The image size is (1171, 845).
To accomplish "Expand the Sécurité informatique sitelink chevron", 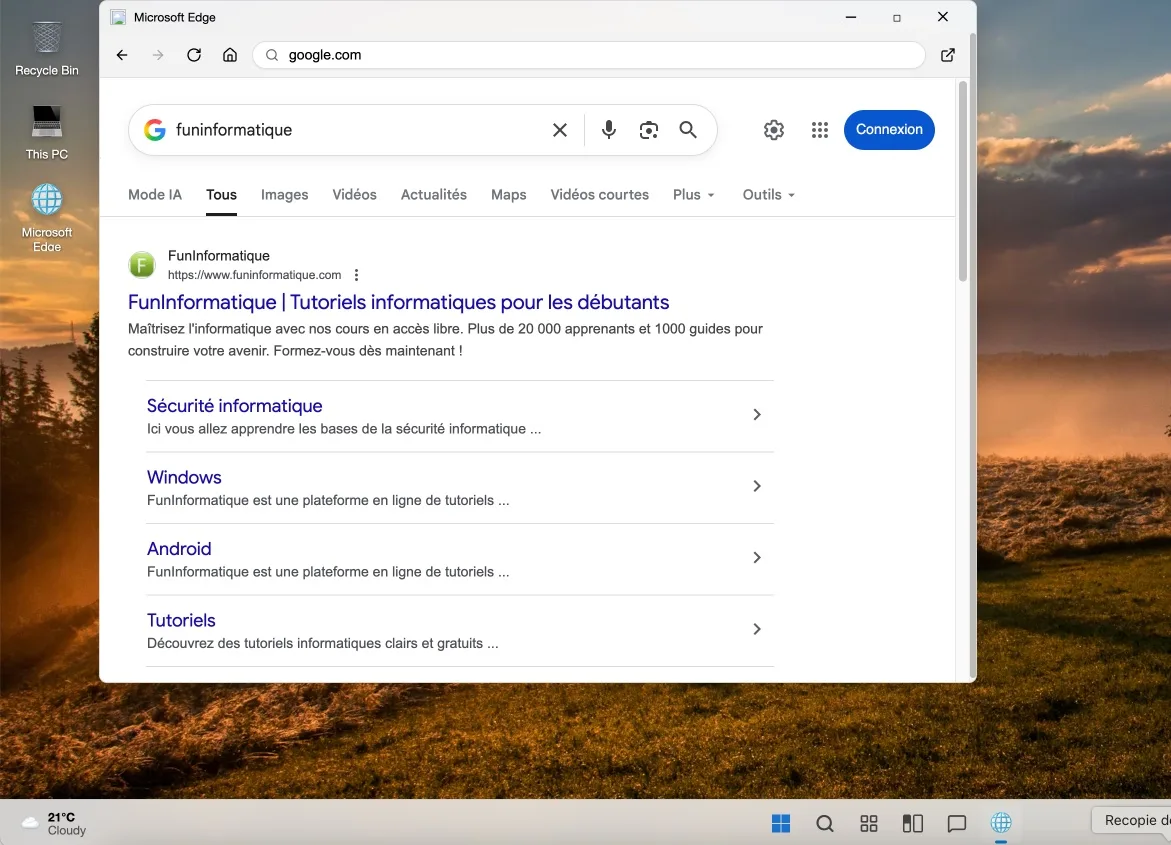I will point(757,414).
